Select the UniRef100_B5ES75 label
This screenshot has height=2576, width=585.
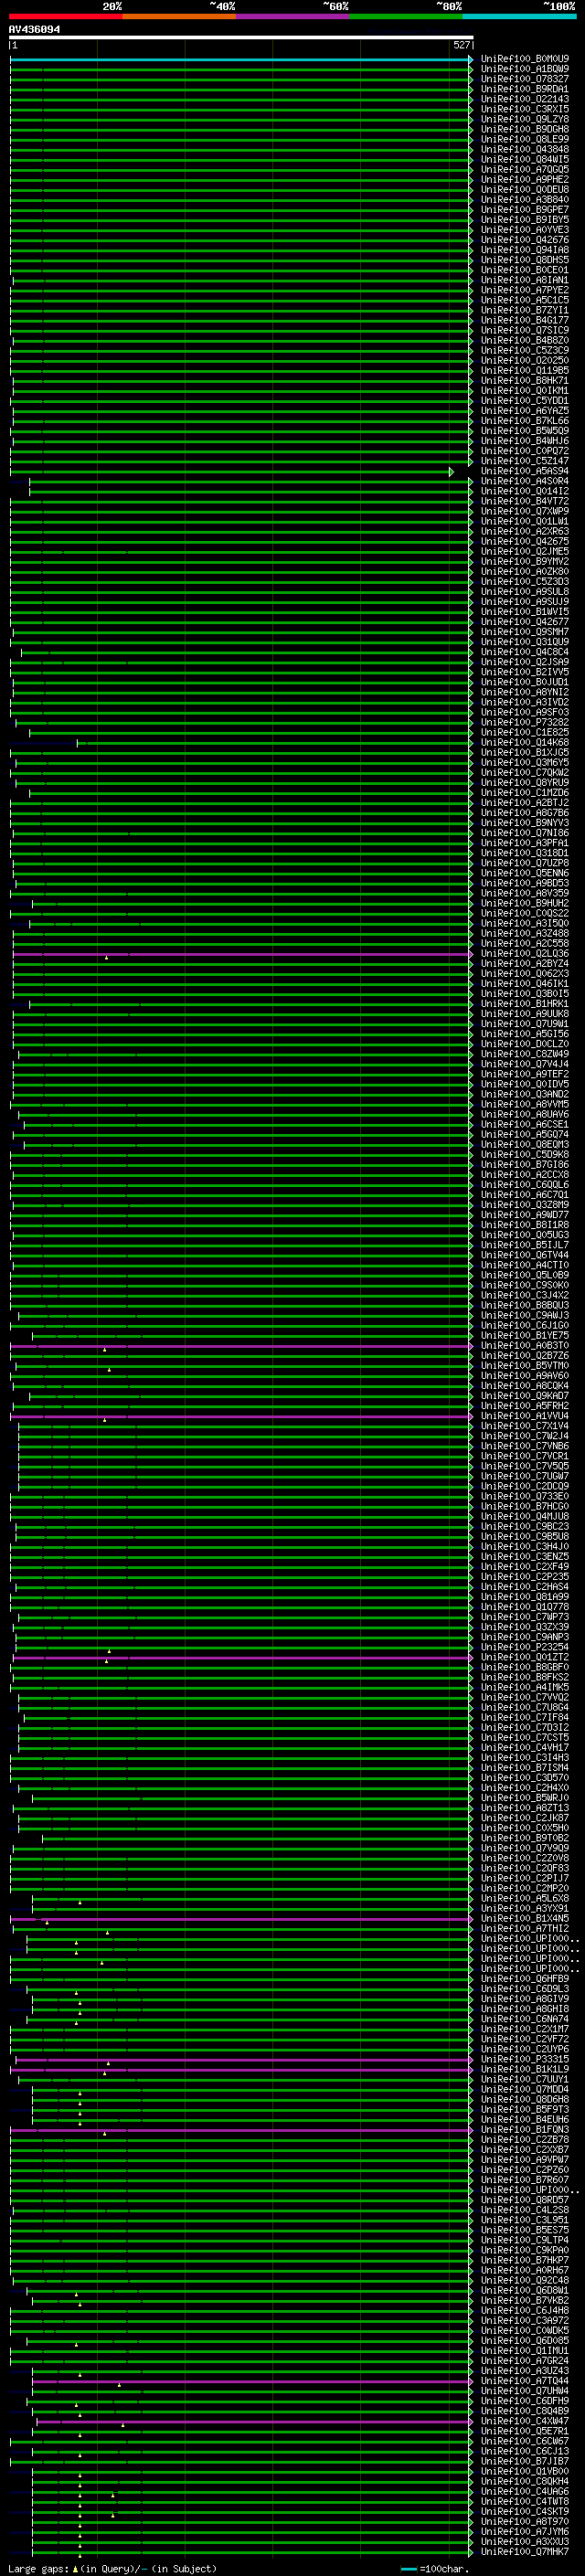pyautogui.click(x=524, y=2230)
